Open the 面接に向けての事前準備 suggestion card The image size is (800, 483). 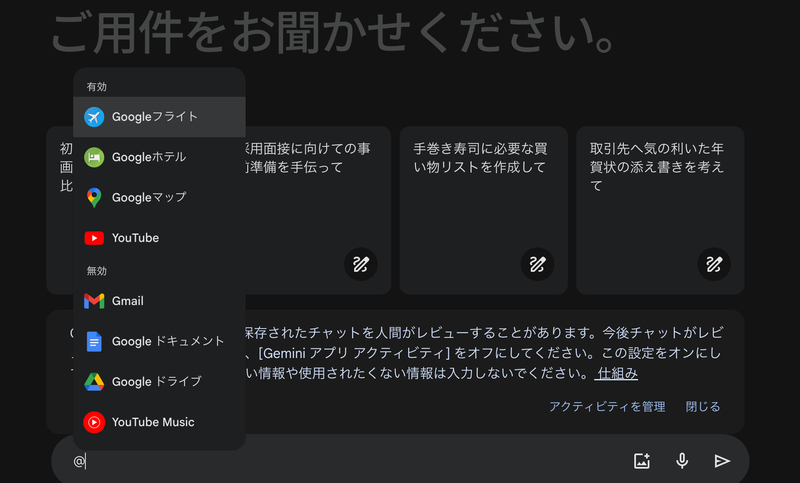318,210
